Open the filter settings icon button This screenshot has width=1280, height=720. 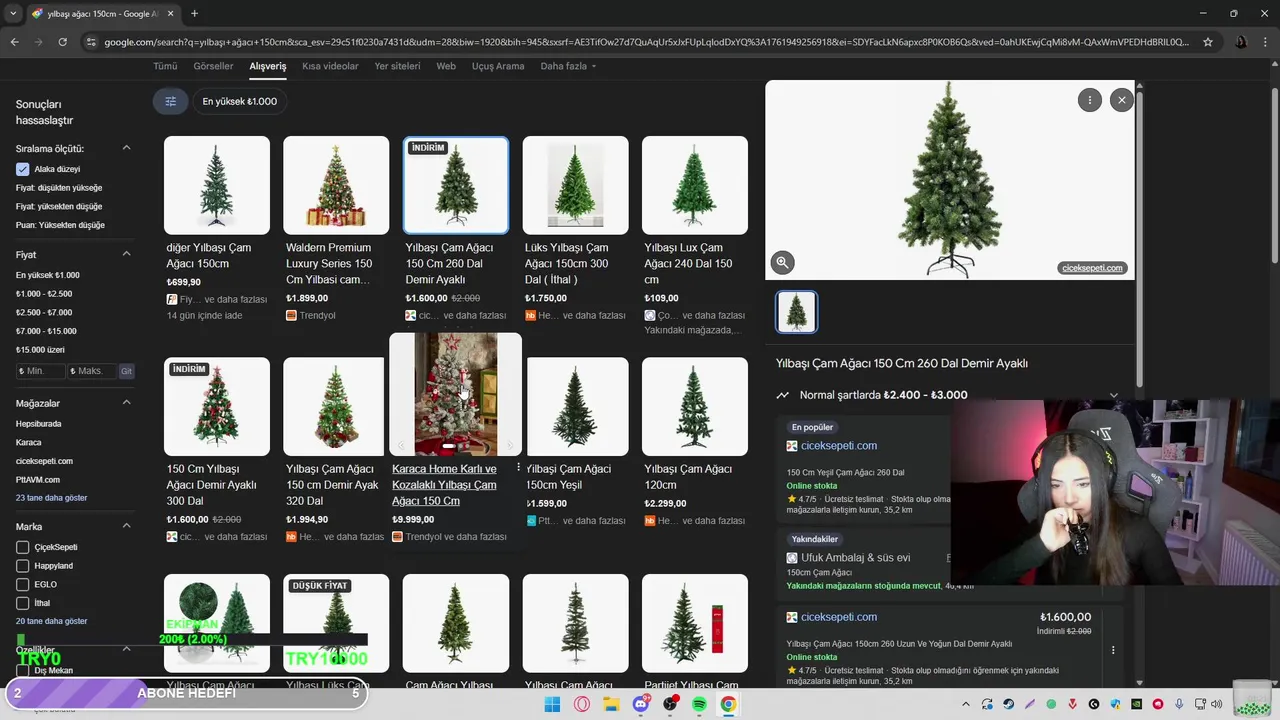coord(170,101)
